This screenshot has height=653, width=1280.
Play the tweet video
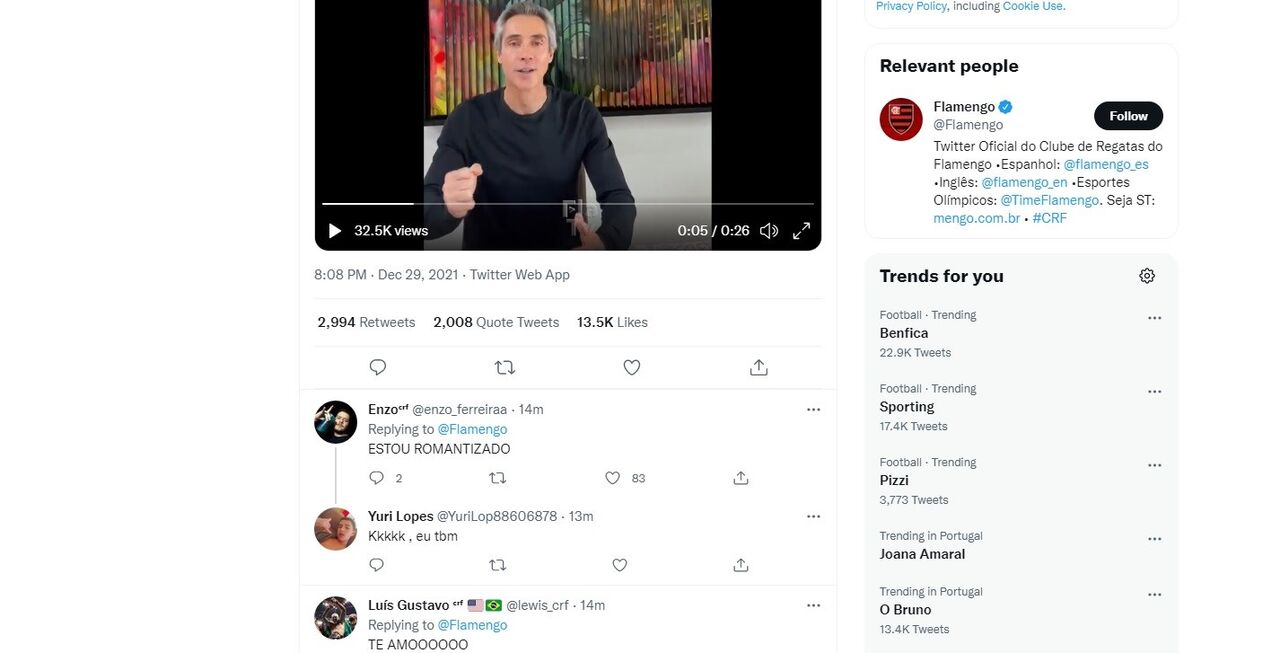pyautogui.click(x=335, y=231)
